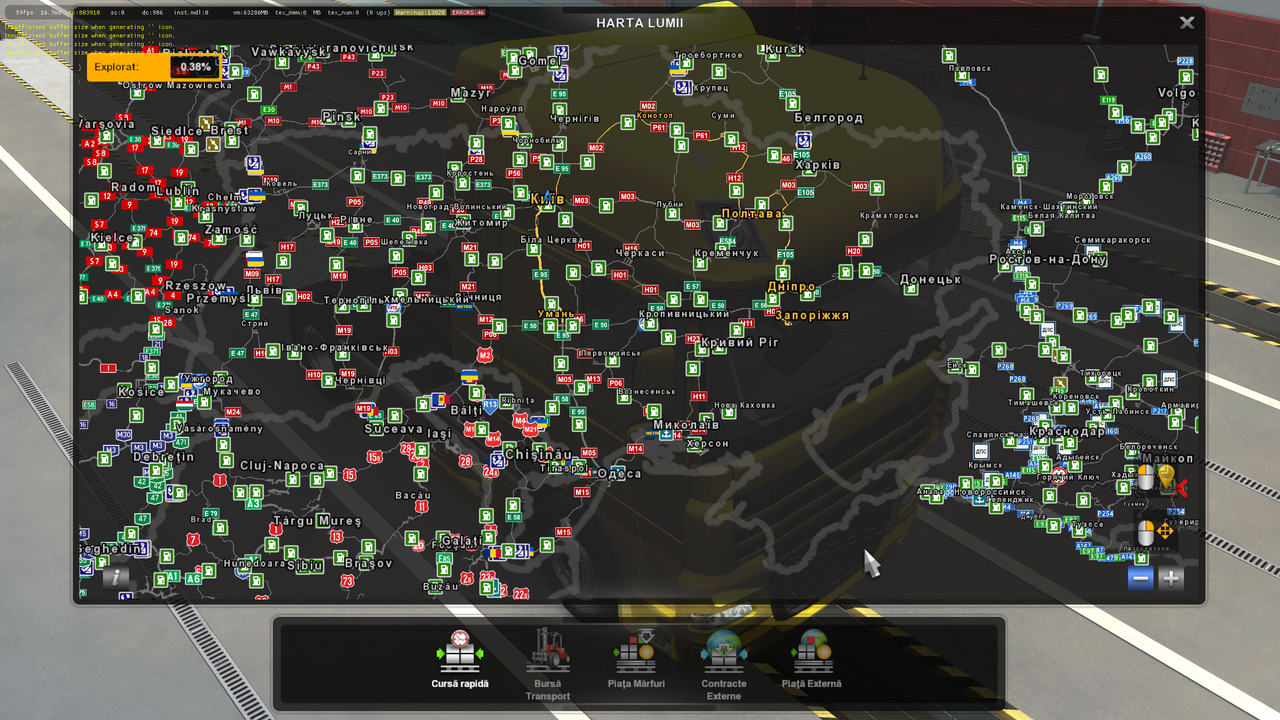Screen dimensions: 1280x720
Task: Click the yellow waypoint pin hint icon
Action: tap(1167, 477)
